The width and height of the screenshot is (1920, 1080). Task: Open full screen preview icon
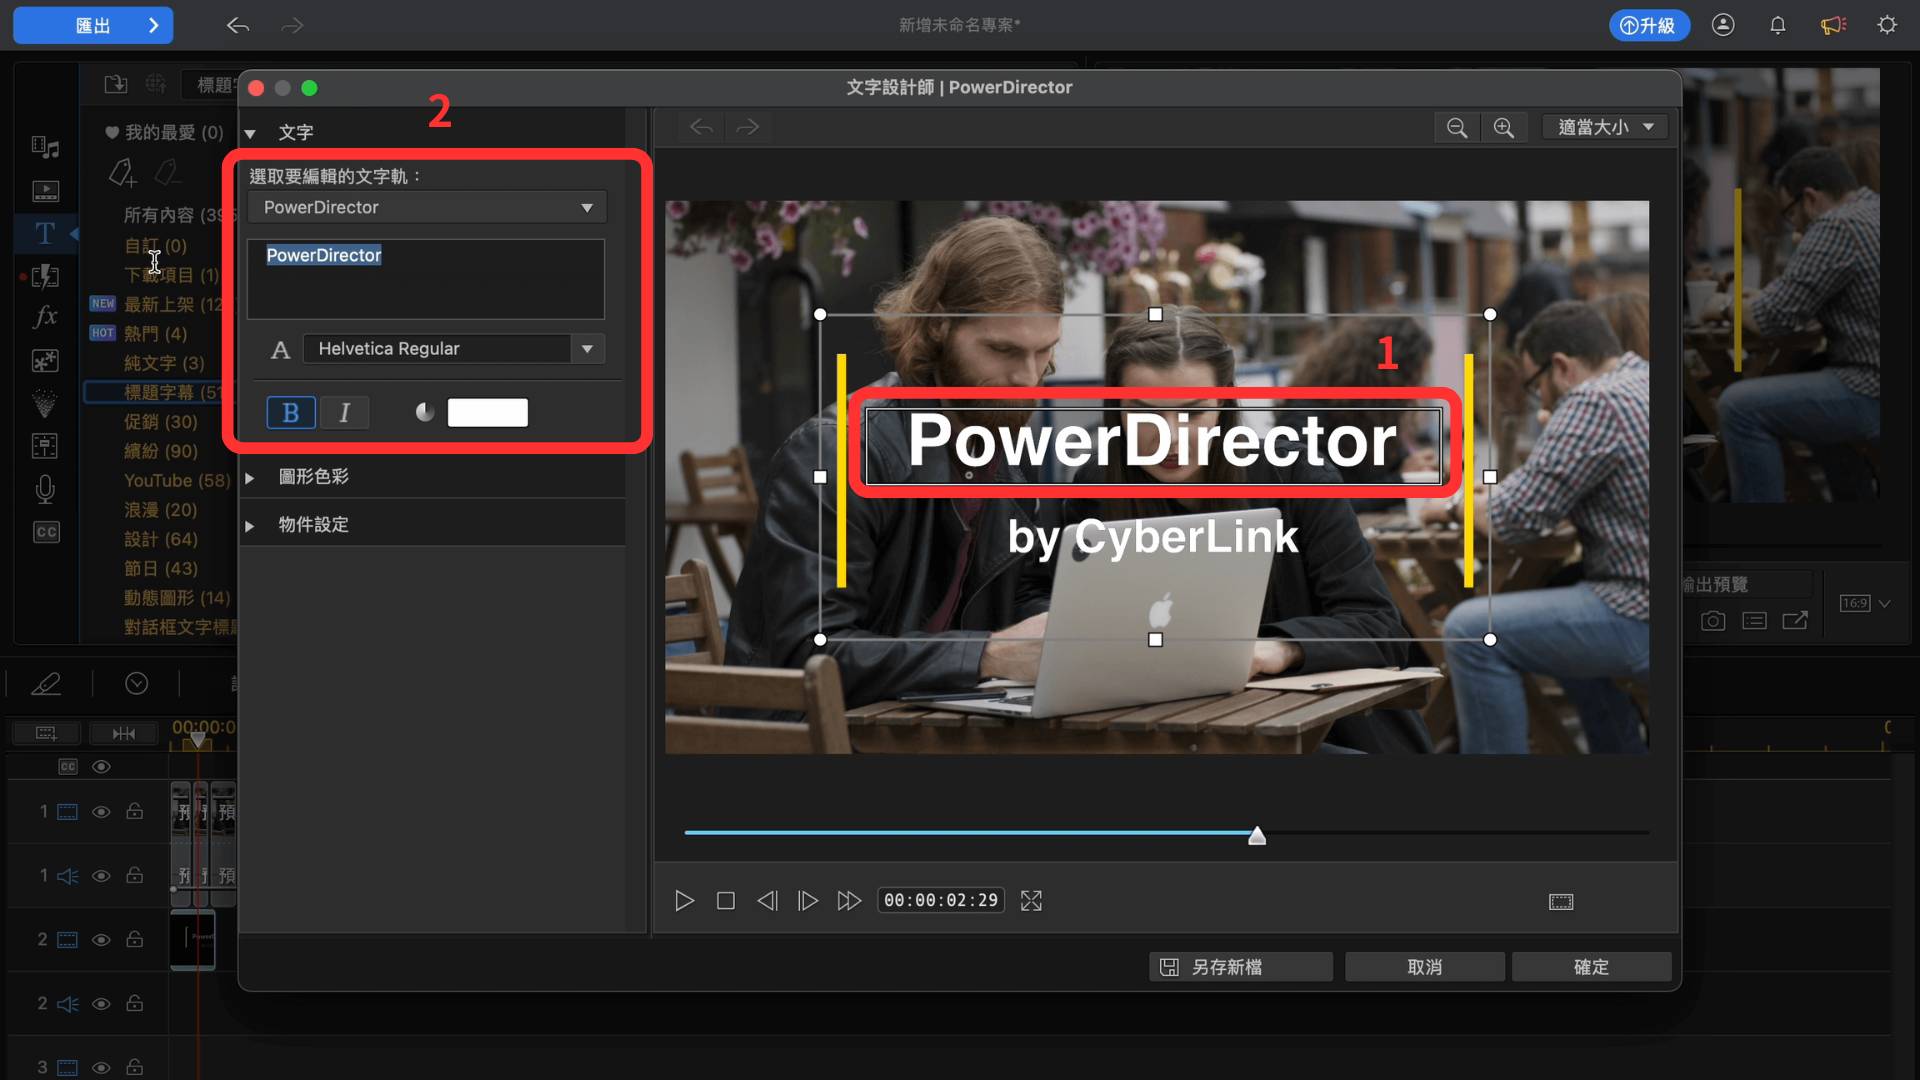click(x=1031, y=901)
